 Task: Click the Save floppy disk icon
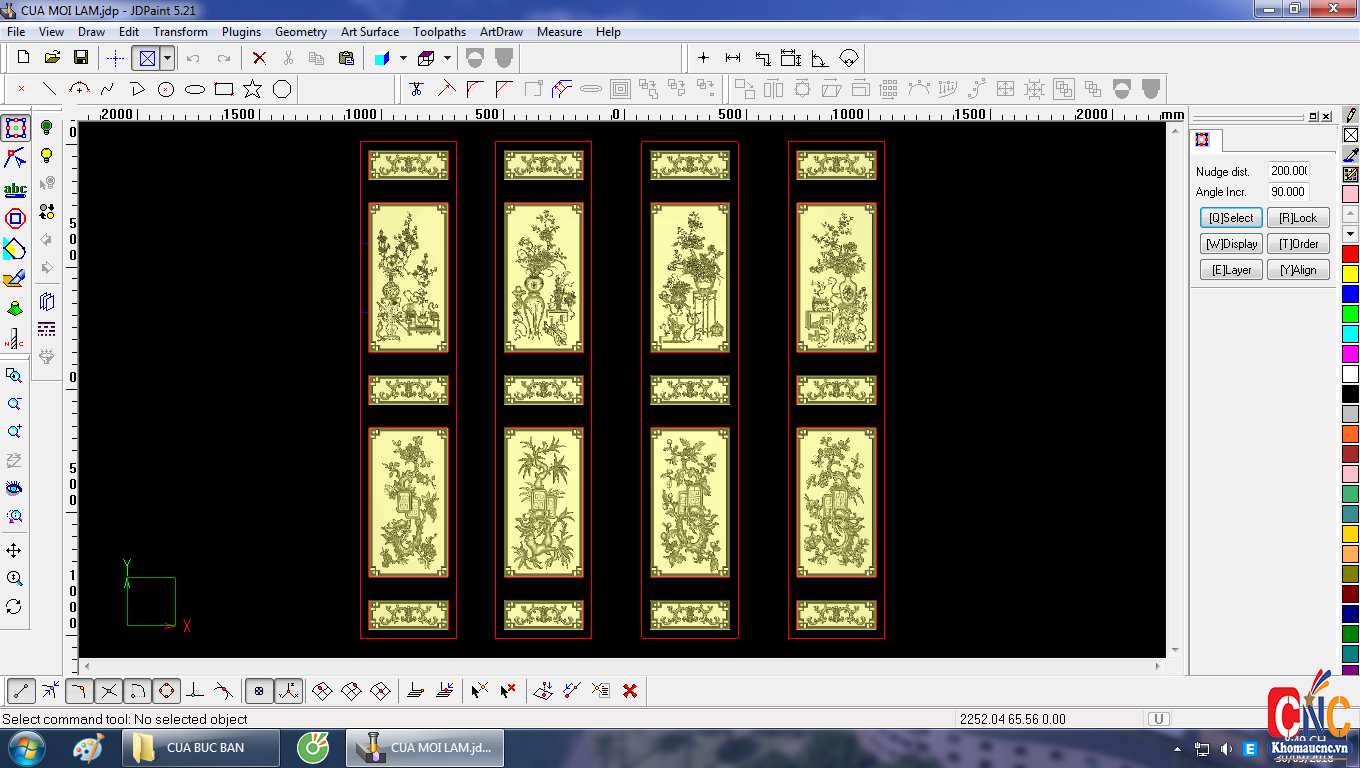tap(81, 58)
